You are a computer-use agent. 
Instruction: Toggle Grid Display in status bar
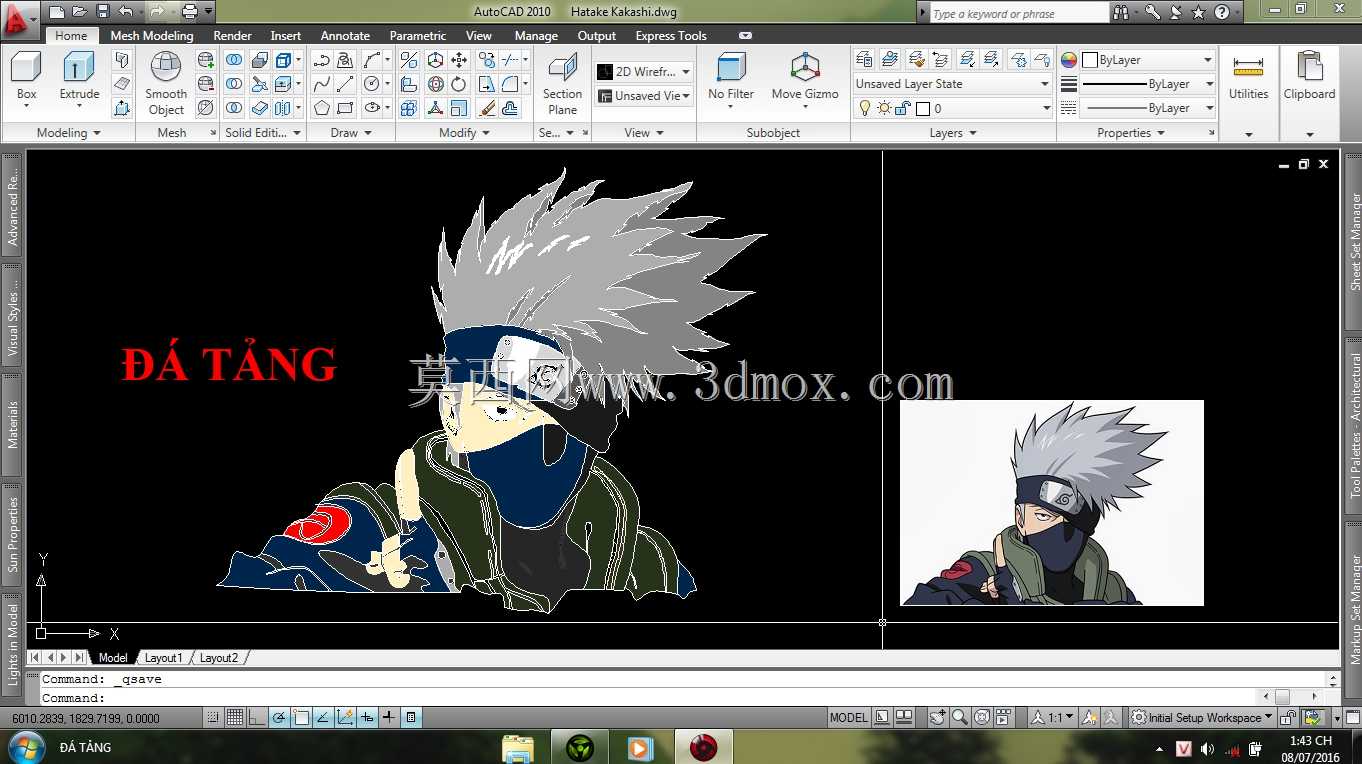click(235, 717)
